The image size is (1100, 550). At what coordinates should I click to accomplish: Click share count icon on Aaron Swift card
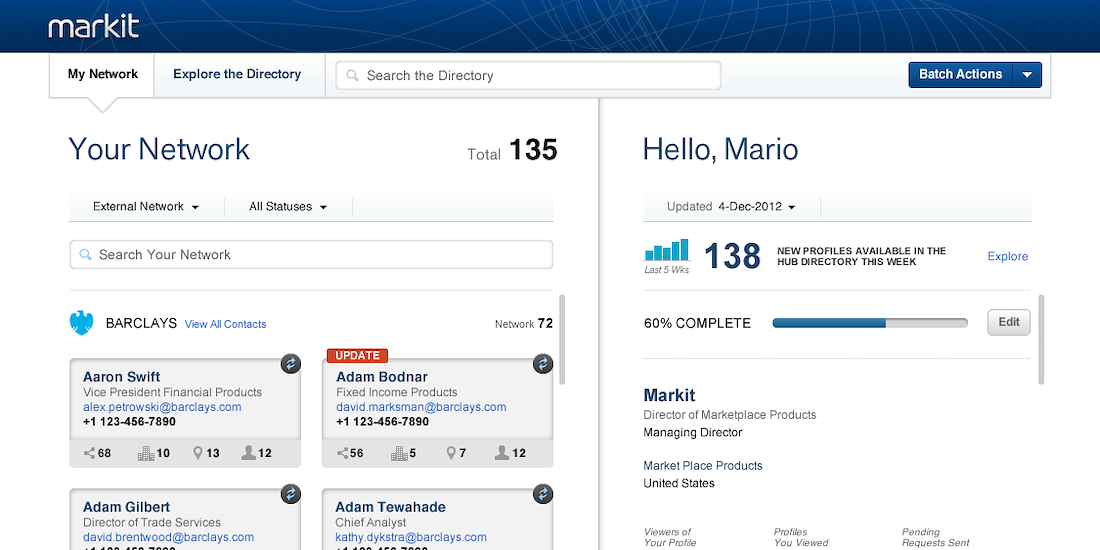[x=91, y=453]
